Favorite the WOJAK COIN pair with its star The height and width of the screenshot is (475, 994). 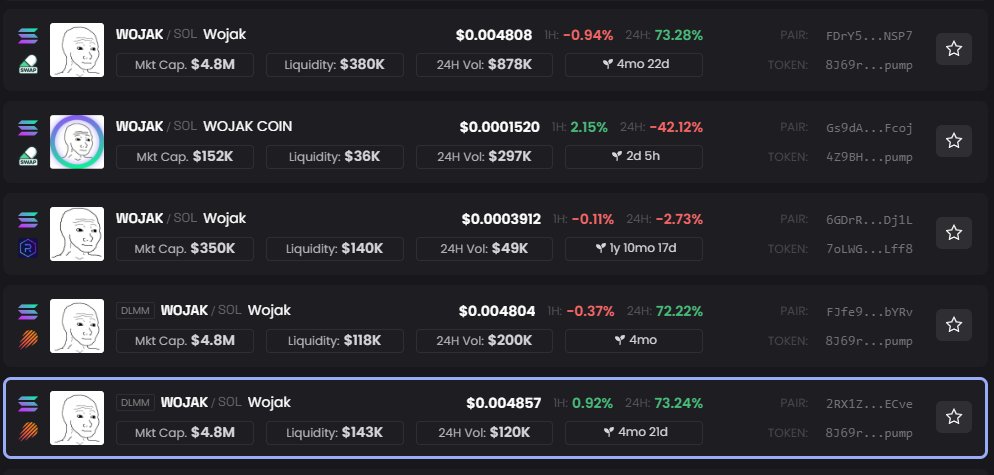click(x=954, y=141)
